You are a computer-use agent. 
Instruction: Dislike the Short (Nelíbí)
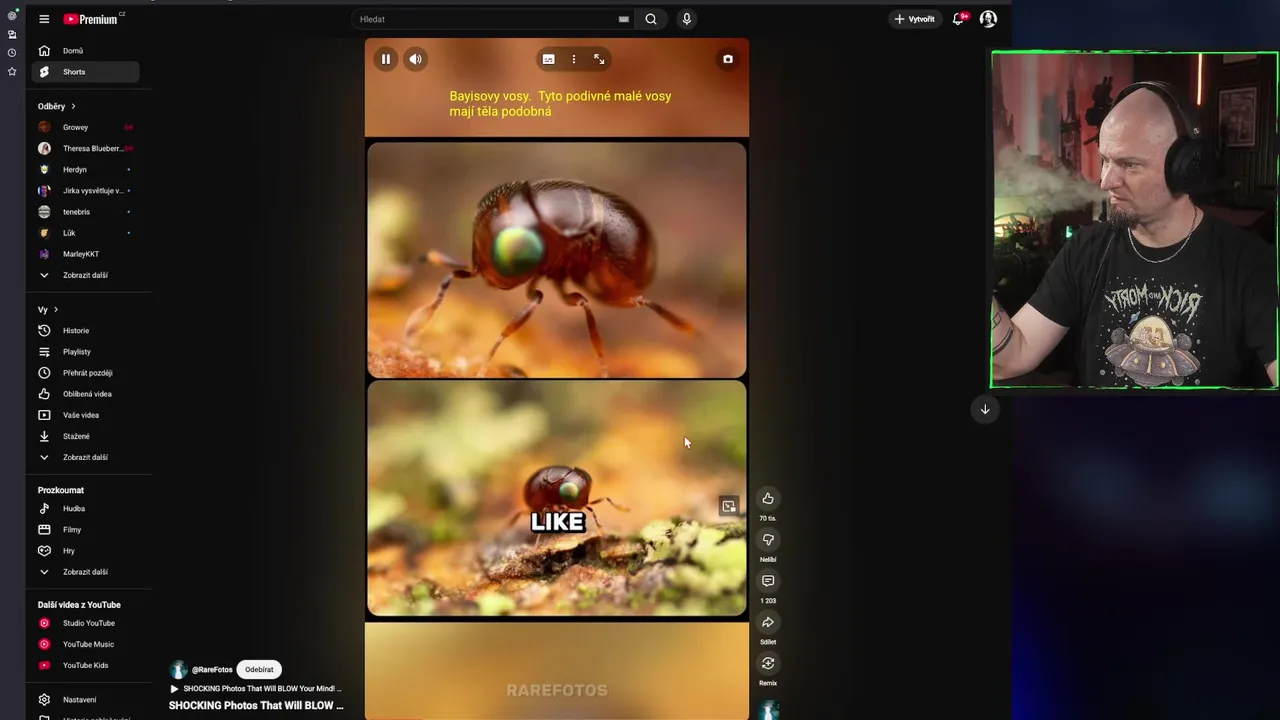[x=768, y=540]
